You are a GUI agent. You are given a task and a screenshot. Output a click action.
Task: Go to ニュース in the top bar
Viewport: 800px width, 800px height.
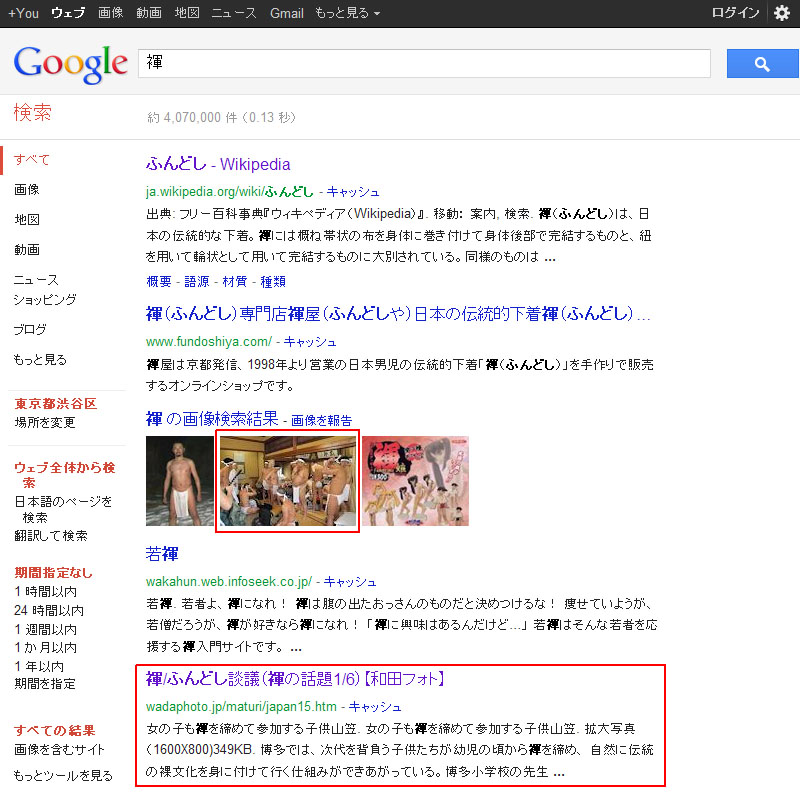(234, 13)
